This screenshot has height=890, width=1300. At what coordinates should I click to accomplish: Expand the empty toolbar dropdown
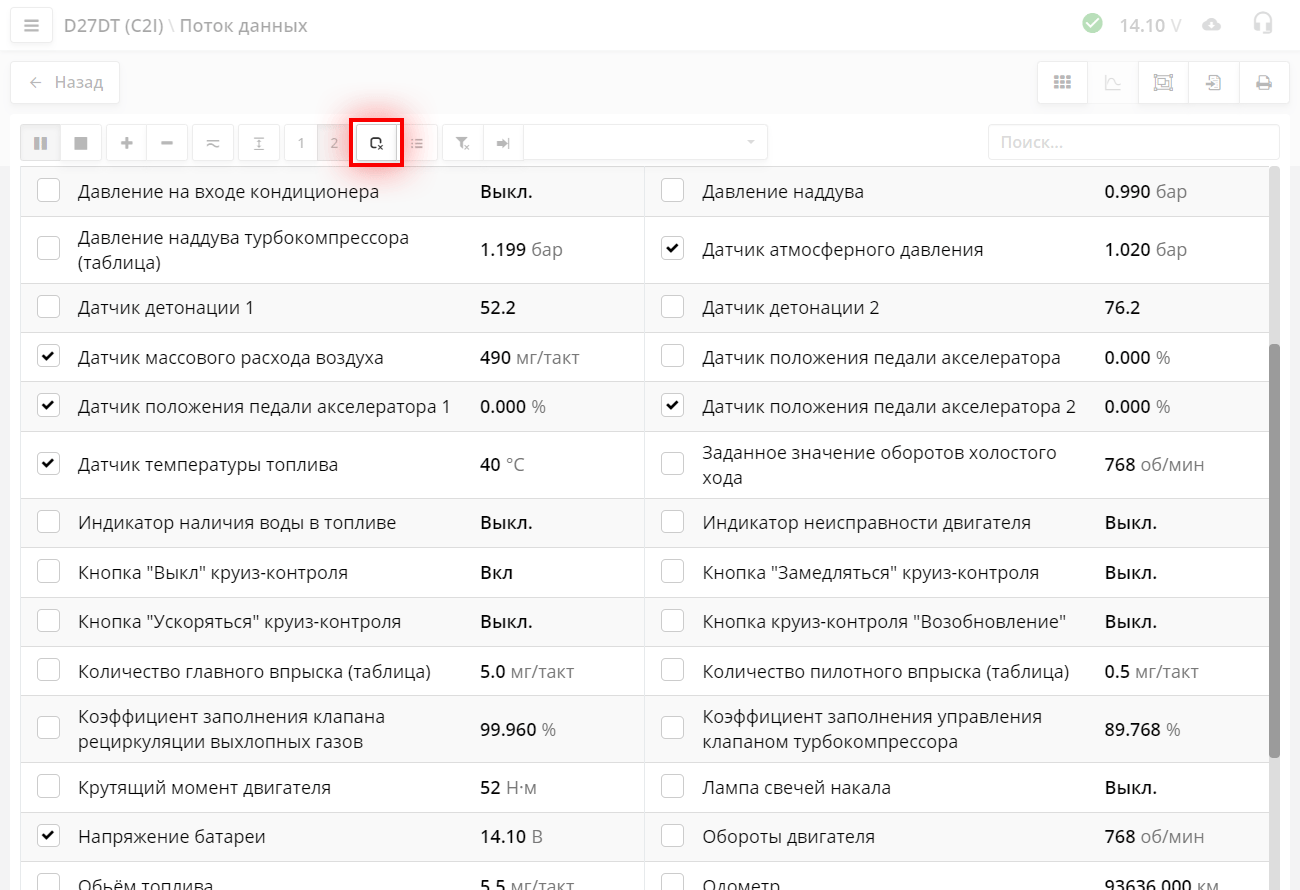[x=645, y=143]
